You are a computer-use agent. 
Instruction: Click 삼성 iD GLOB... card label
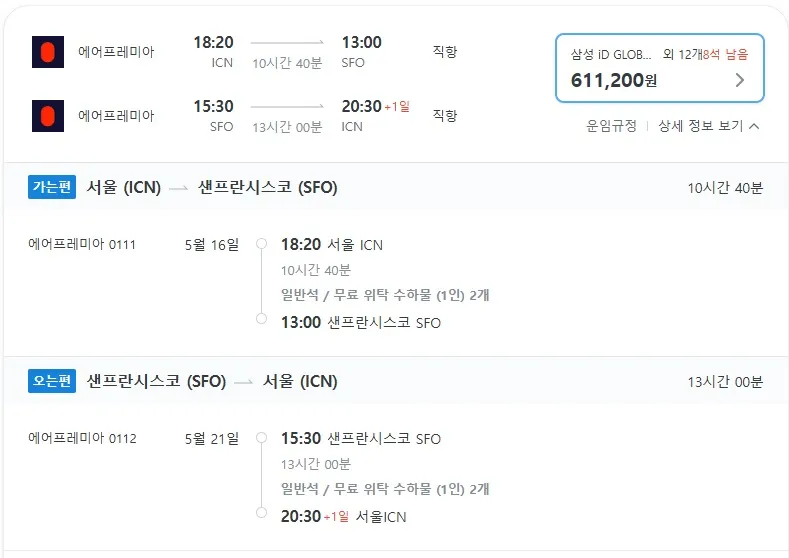click(611, 54)
